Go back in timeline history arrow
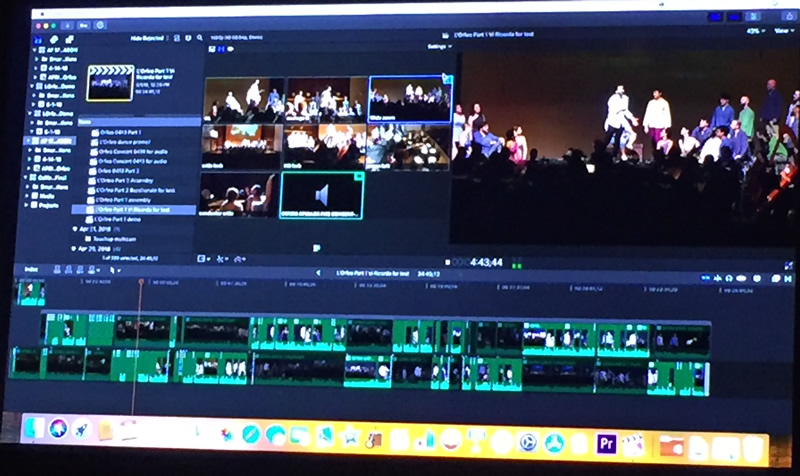 coord(318,273)
